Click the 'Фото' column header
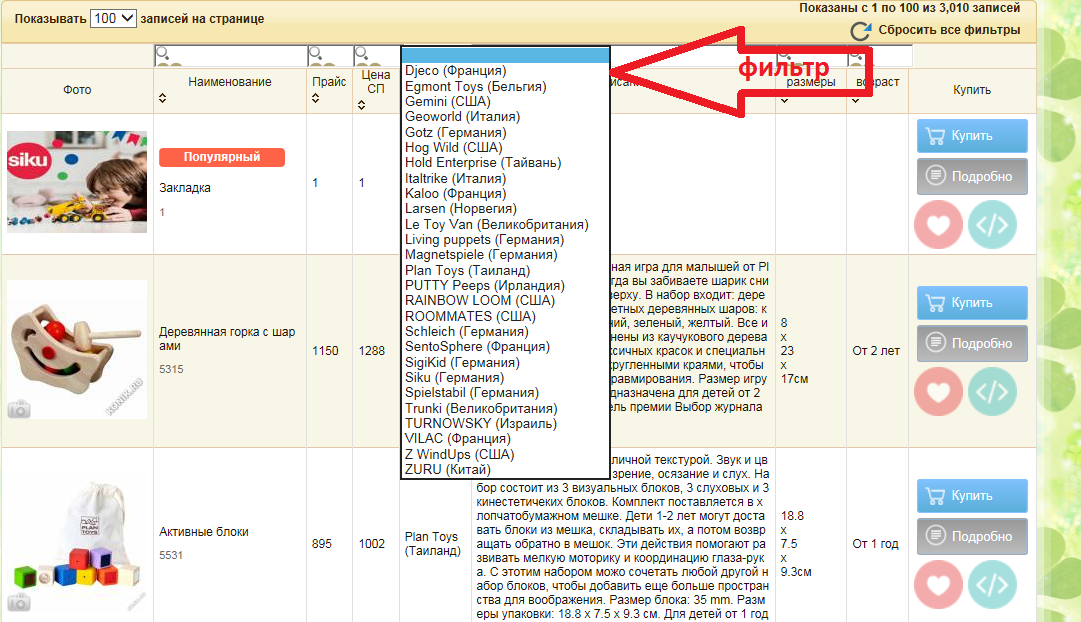 coord(77,90)
